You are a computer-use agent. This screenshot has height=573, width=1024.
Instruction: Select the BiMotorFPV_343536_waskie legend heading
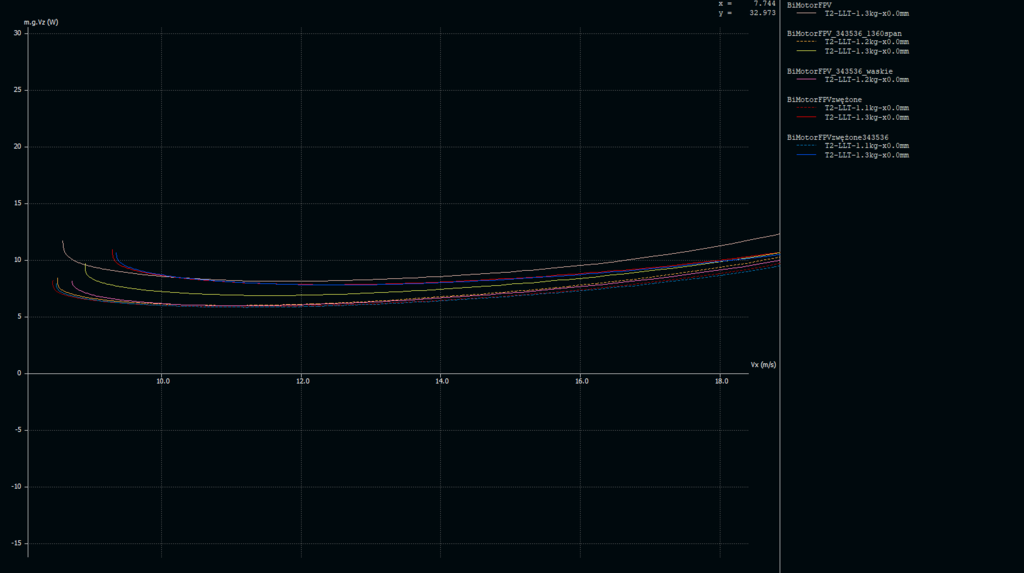tap(840, 71)
